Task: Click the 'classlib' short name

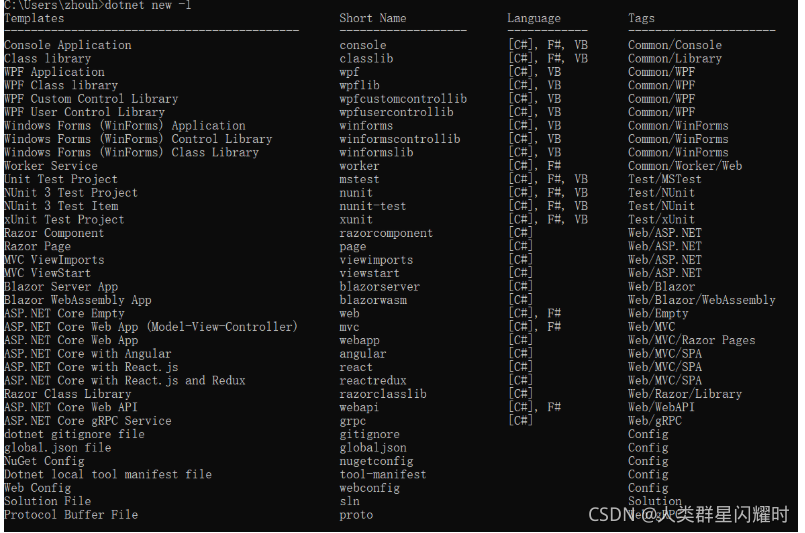Action: (366, 59)
